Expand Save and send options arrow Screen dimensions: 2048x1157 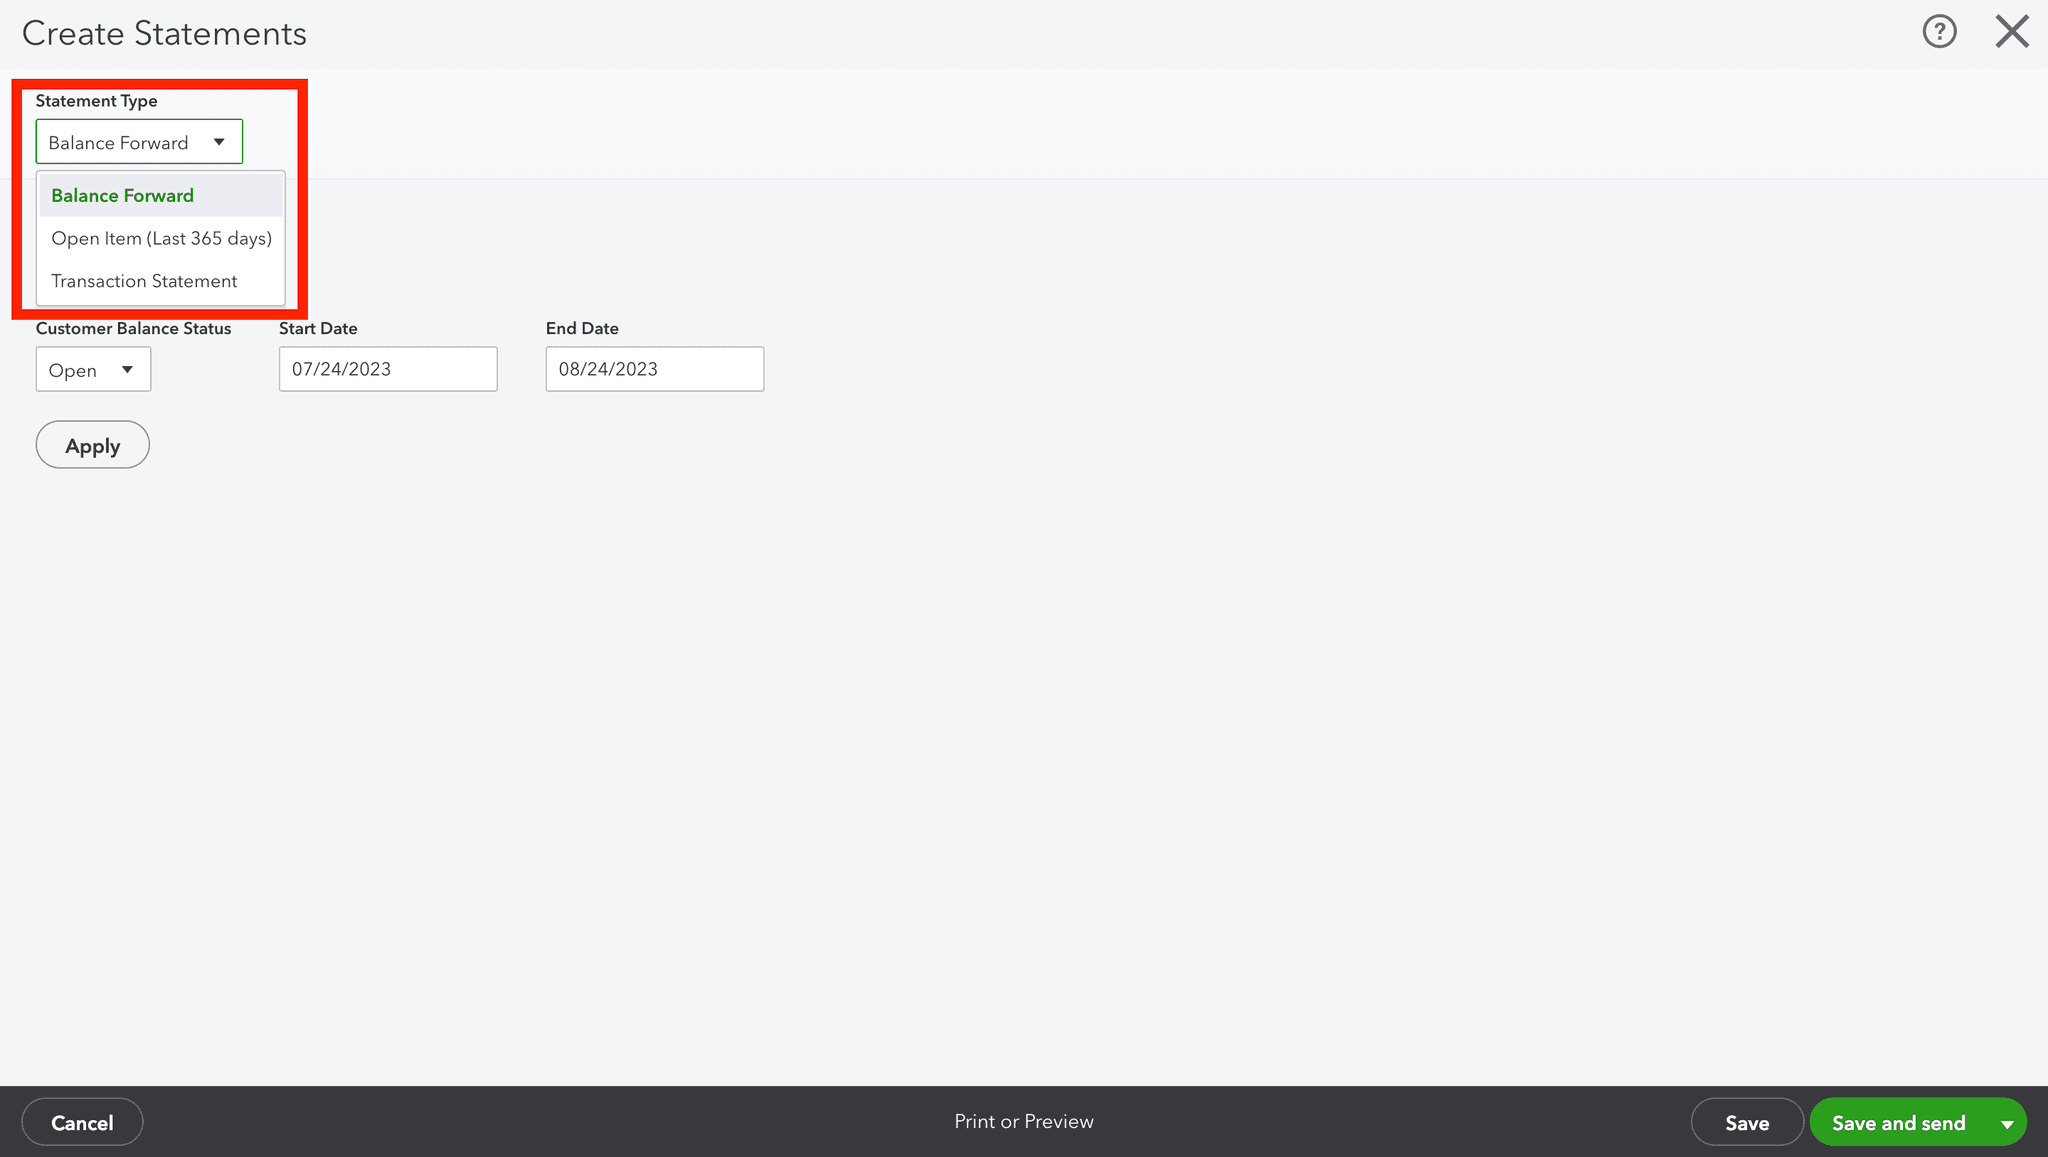(x=2007, y=1122)
